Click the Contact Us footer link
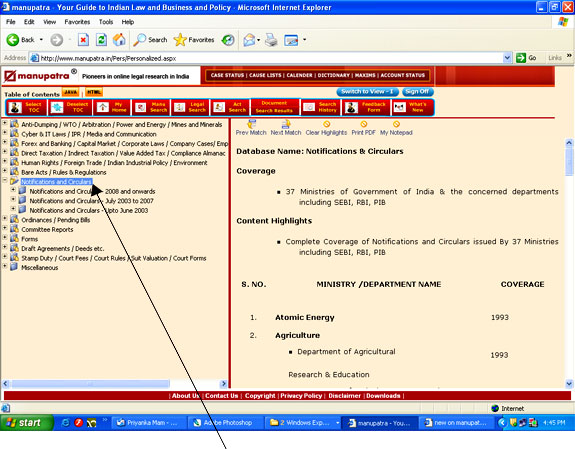The width and height of the screenshot is (575, 449). point(221,396)
